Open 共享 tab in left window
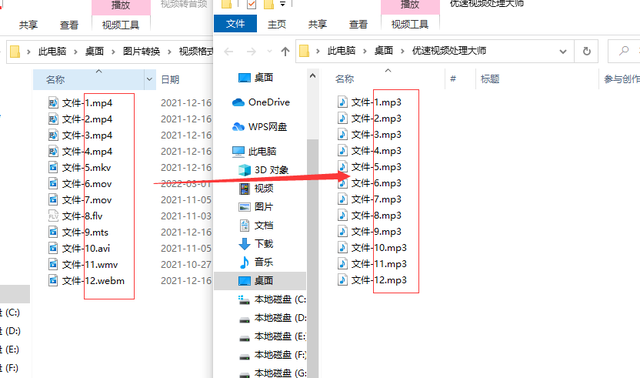This screenshot has width=640, height=378. (28, 25)
